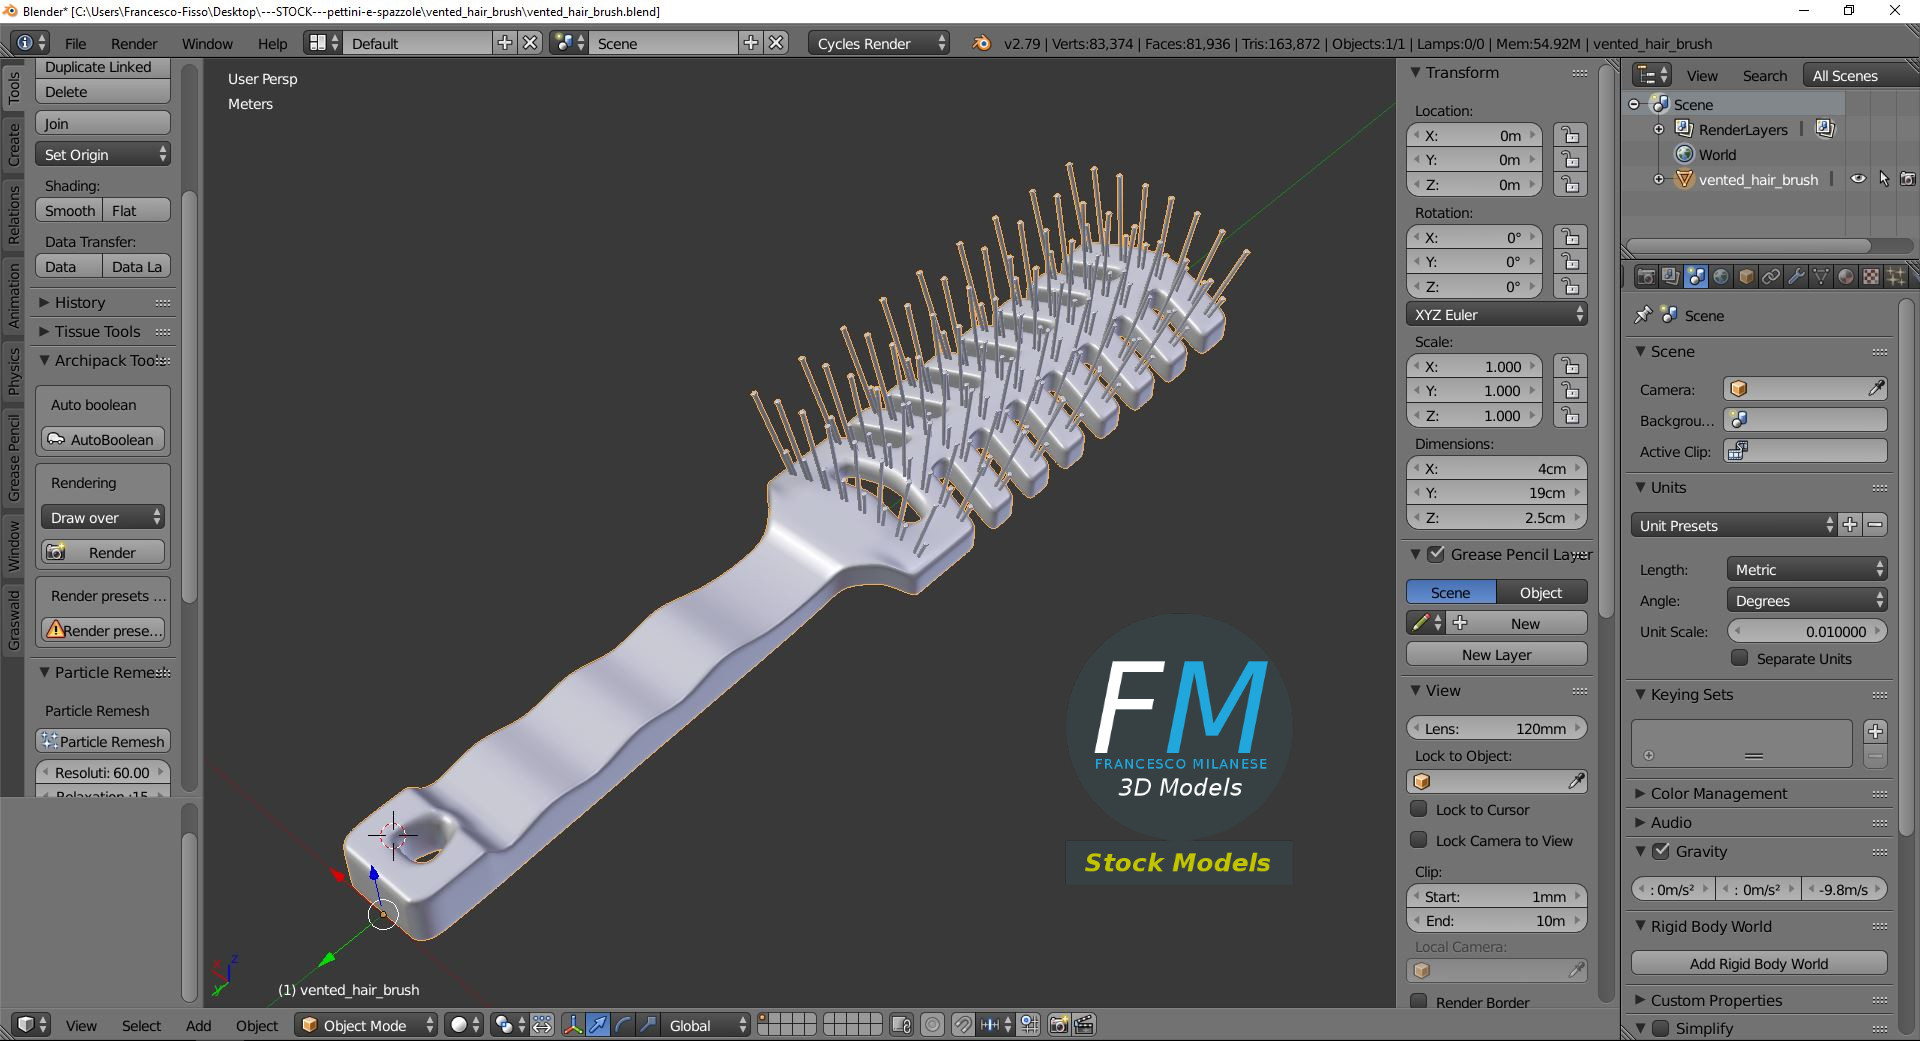Viewport: 1920px width, 1041px height.
Task: Toggle selectability arrow for vented_hair_brush
Action: coord(1884,179)
